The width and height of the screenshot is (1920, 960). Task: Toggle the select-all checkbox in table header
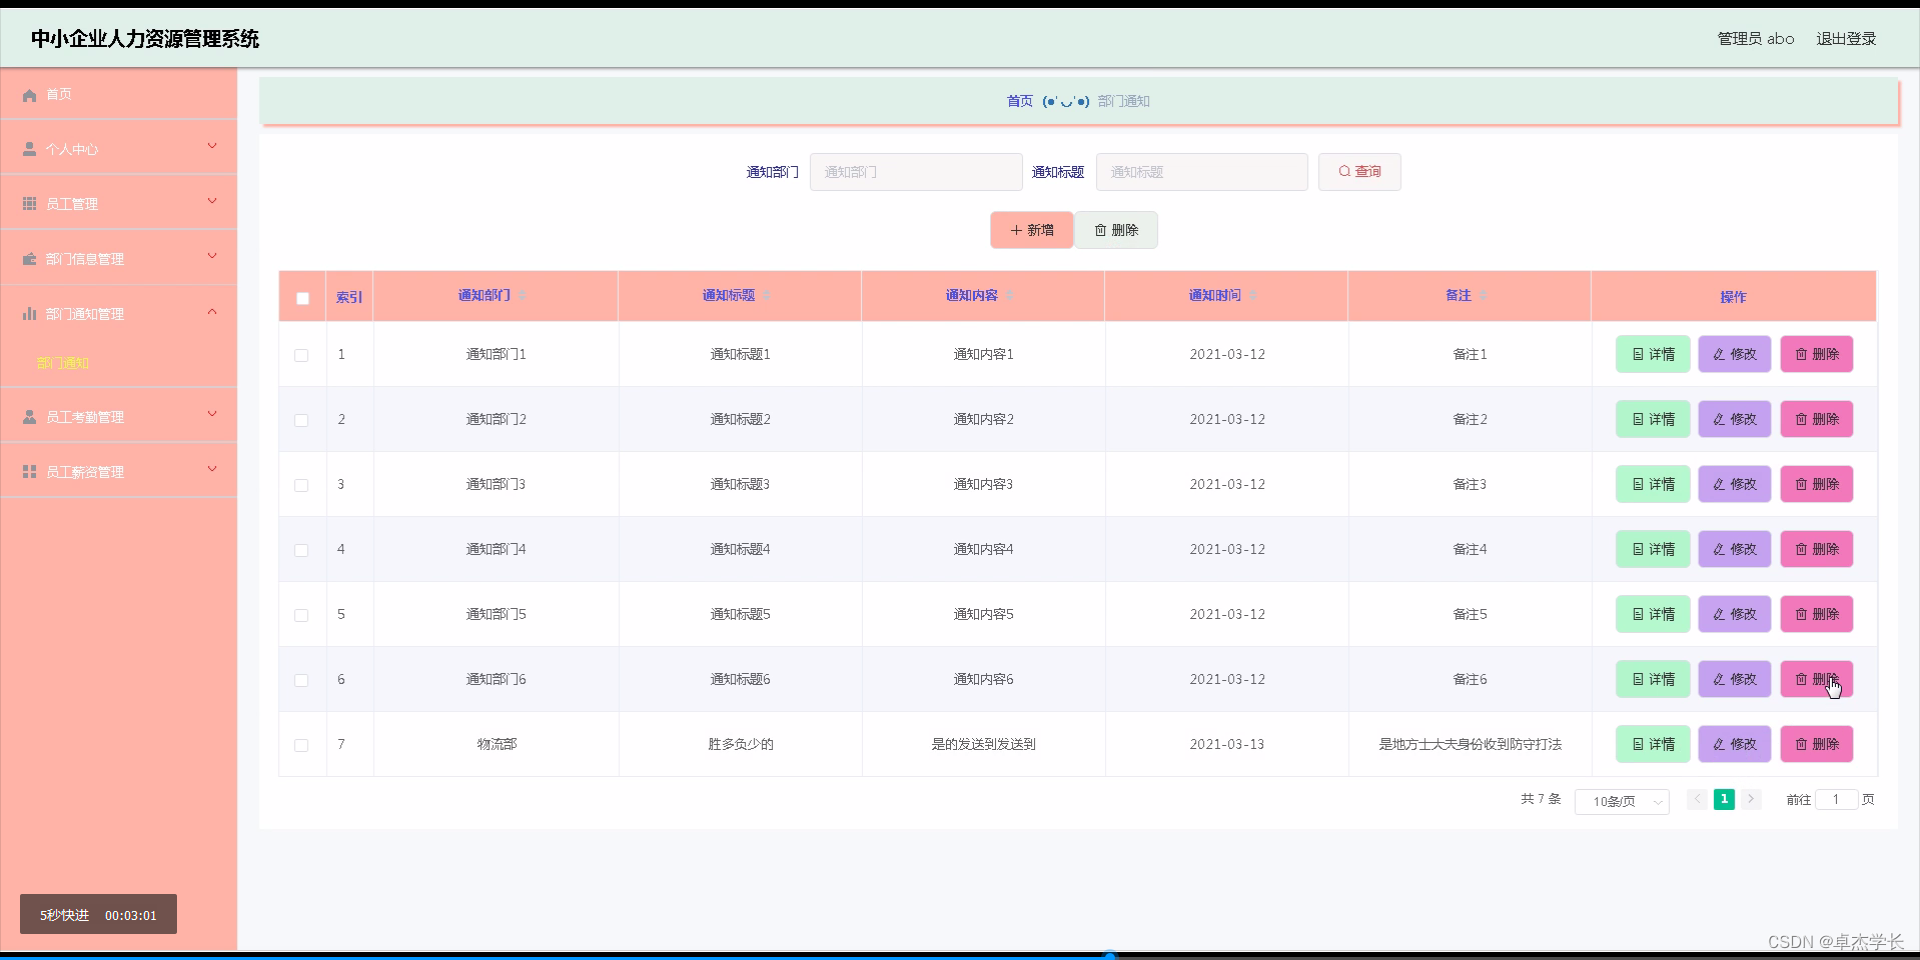pyautogui.click(x=302, y=298)
